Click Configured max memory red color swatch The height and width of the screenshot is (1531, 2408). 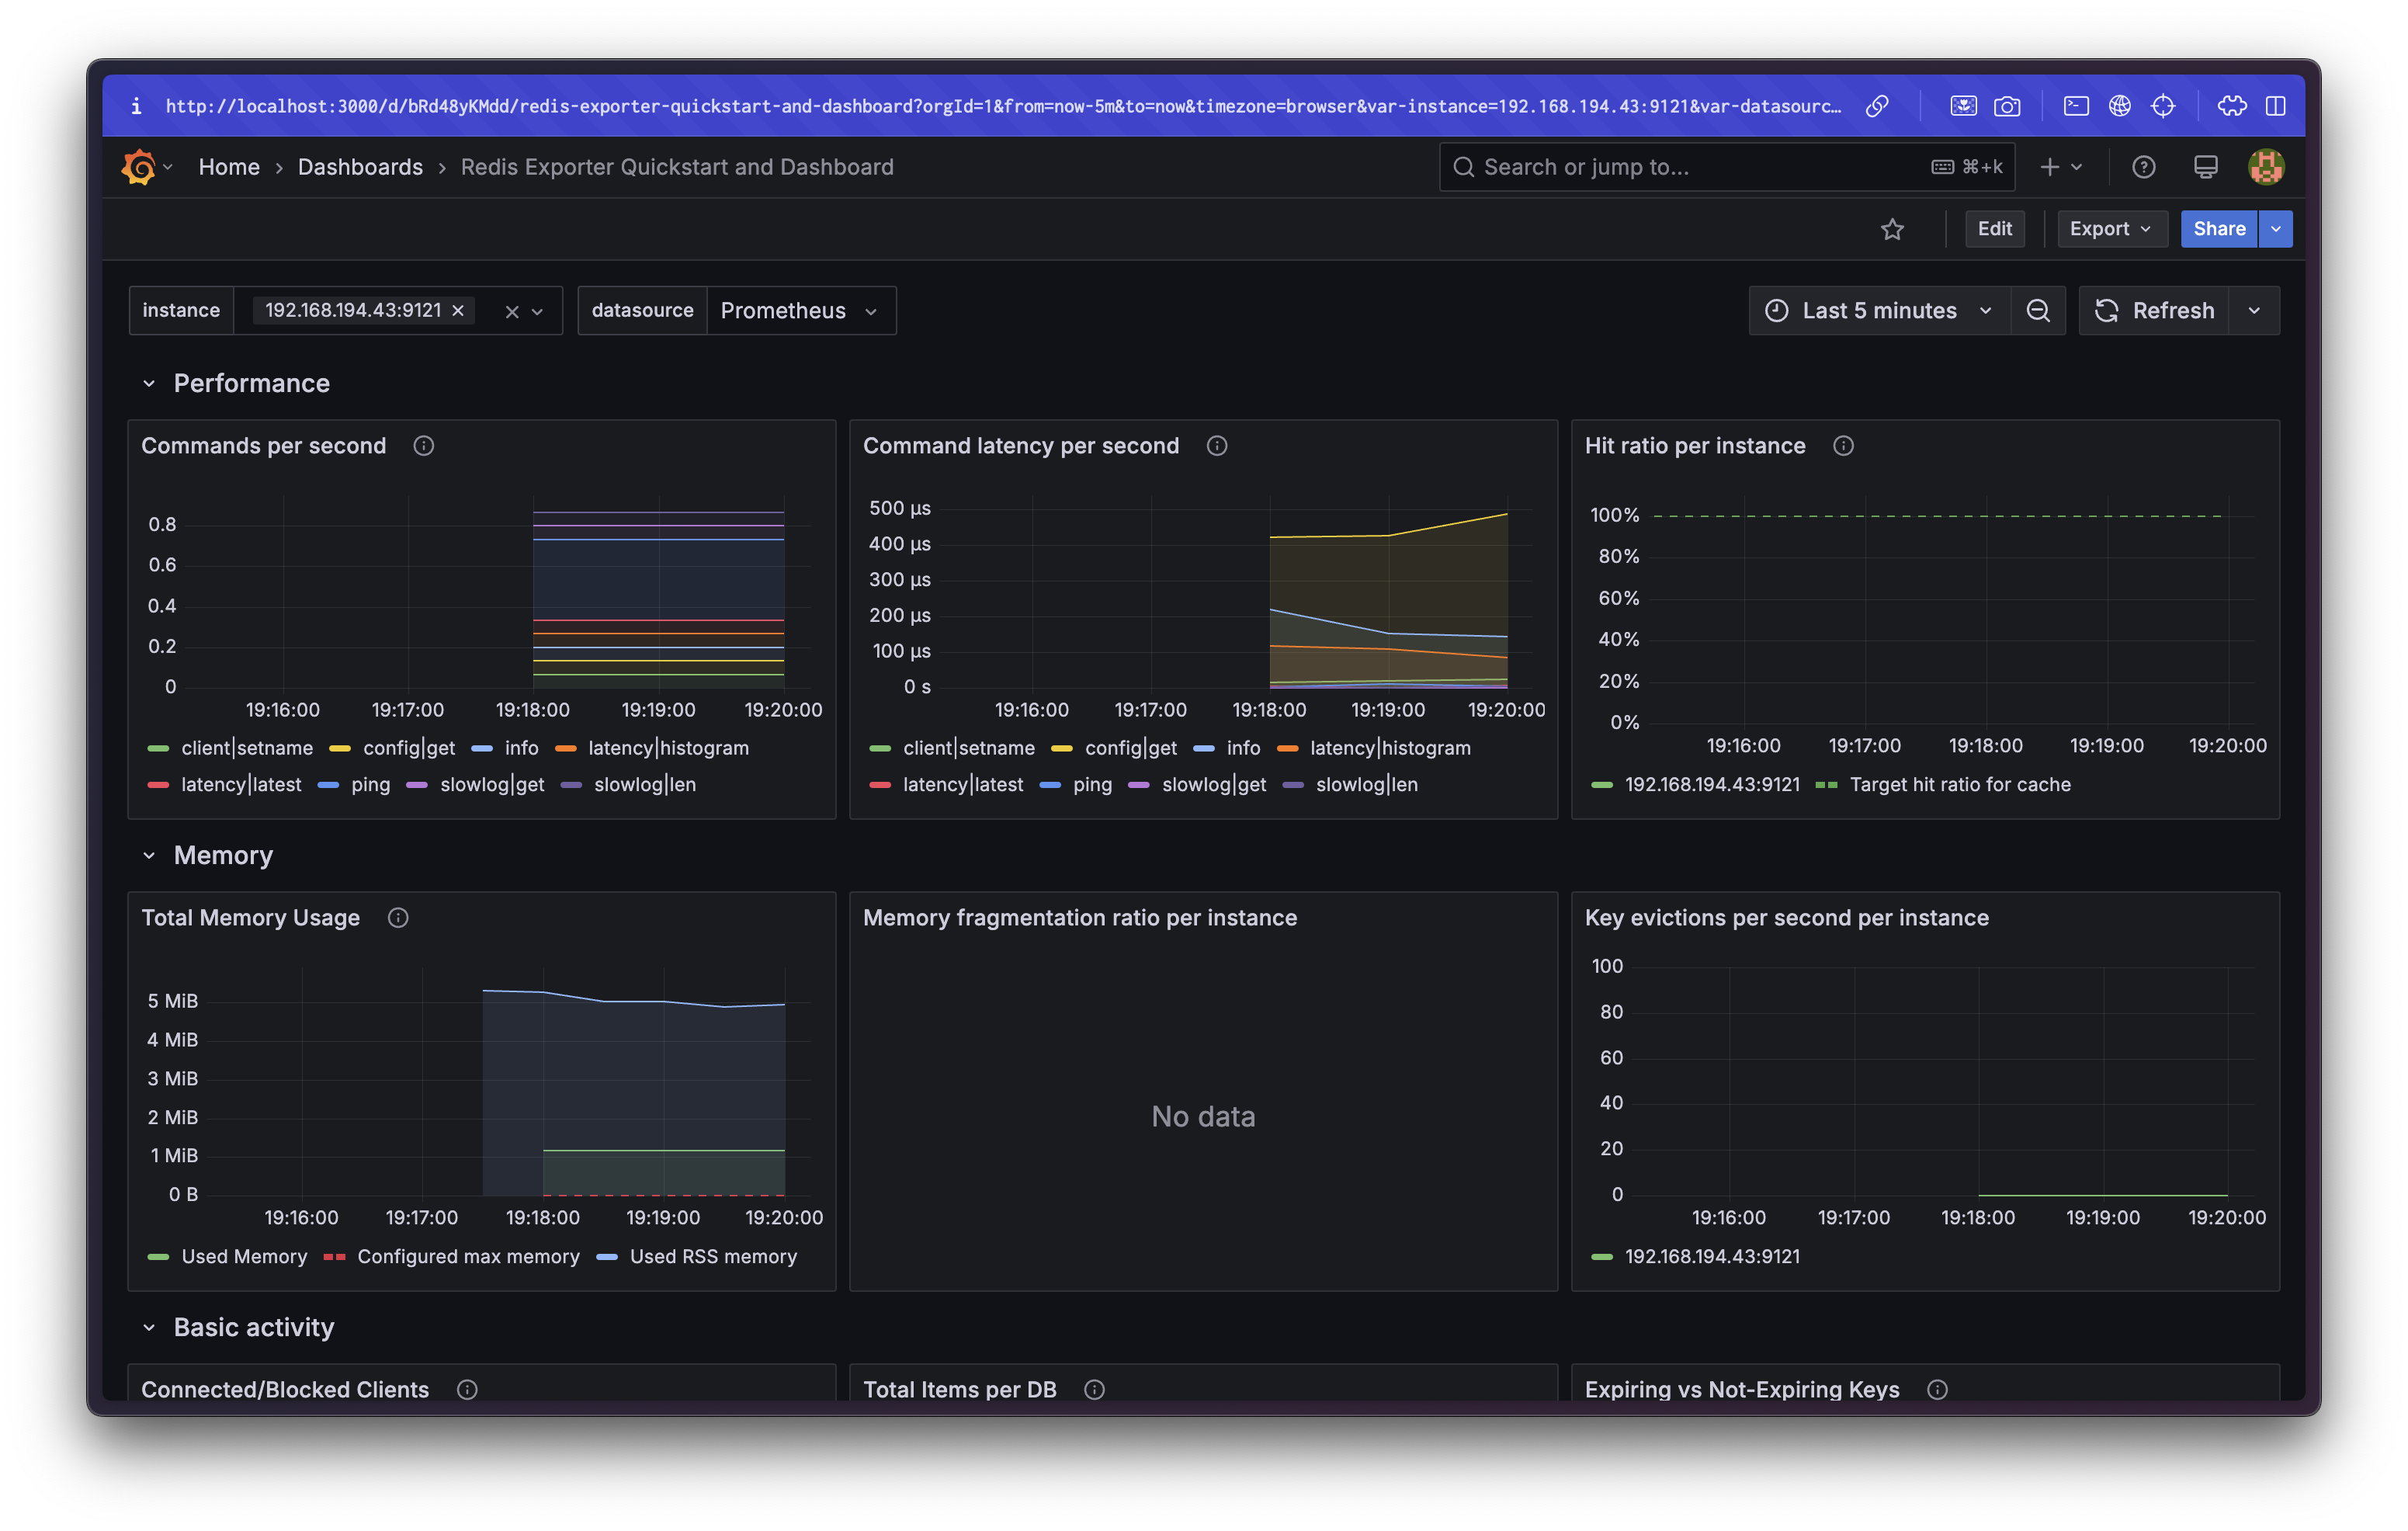[335, 1257]
